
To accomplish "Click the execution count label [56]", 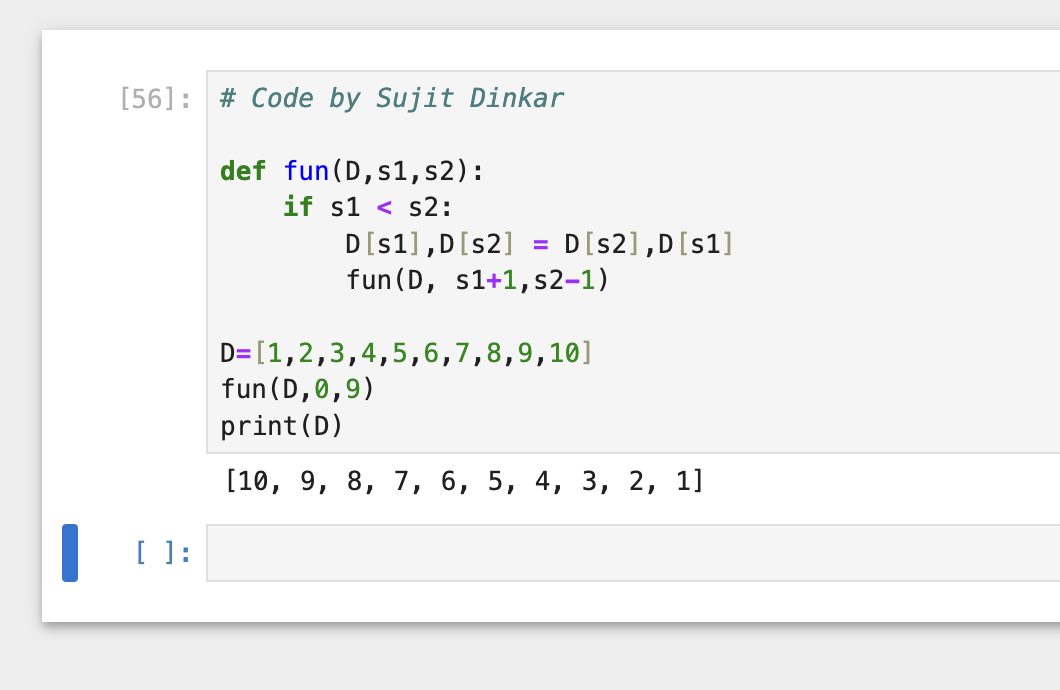I will coord(148,98).
